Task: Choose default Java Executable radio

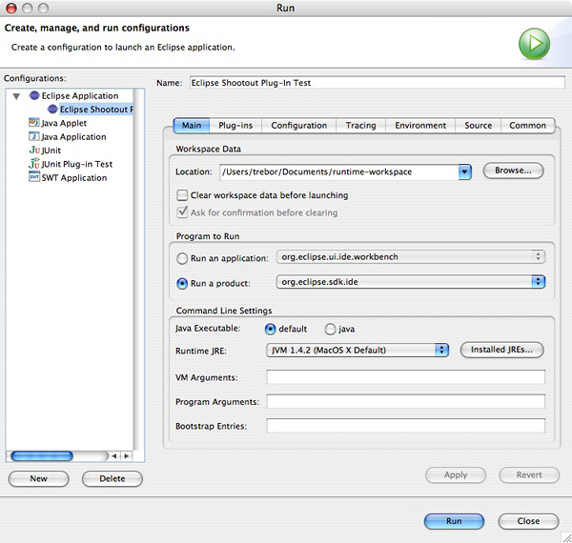Action: (270, 329)
